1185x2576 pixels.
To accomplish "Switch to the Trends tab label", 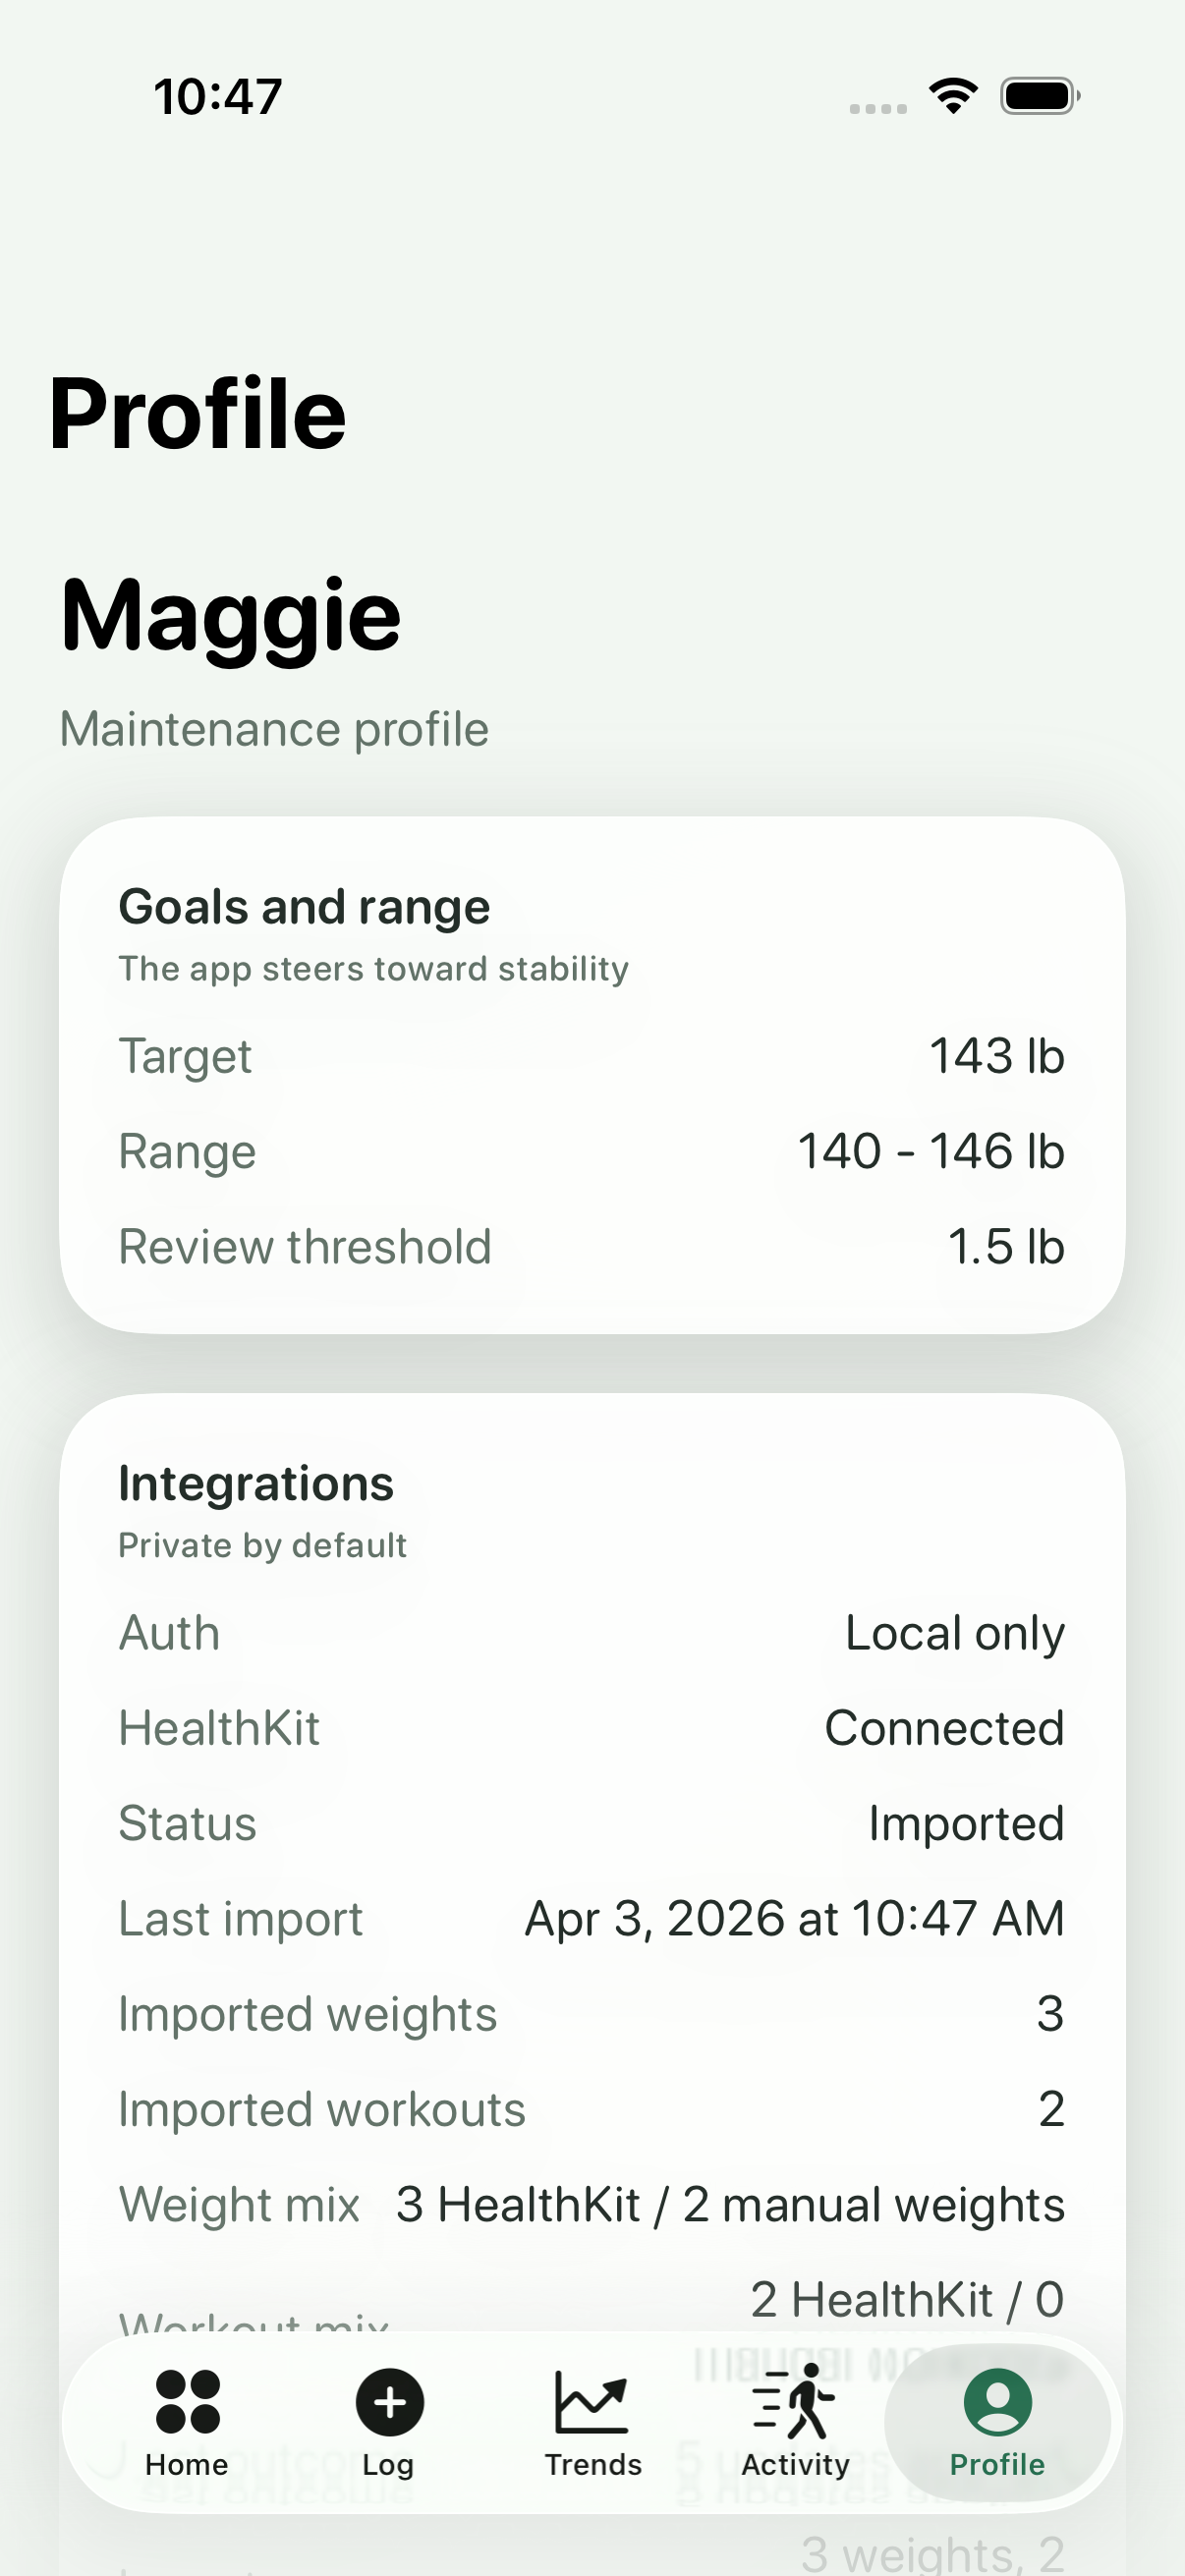I will coord(593,2464).
